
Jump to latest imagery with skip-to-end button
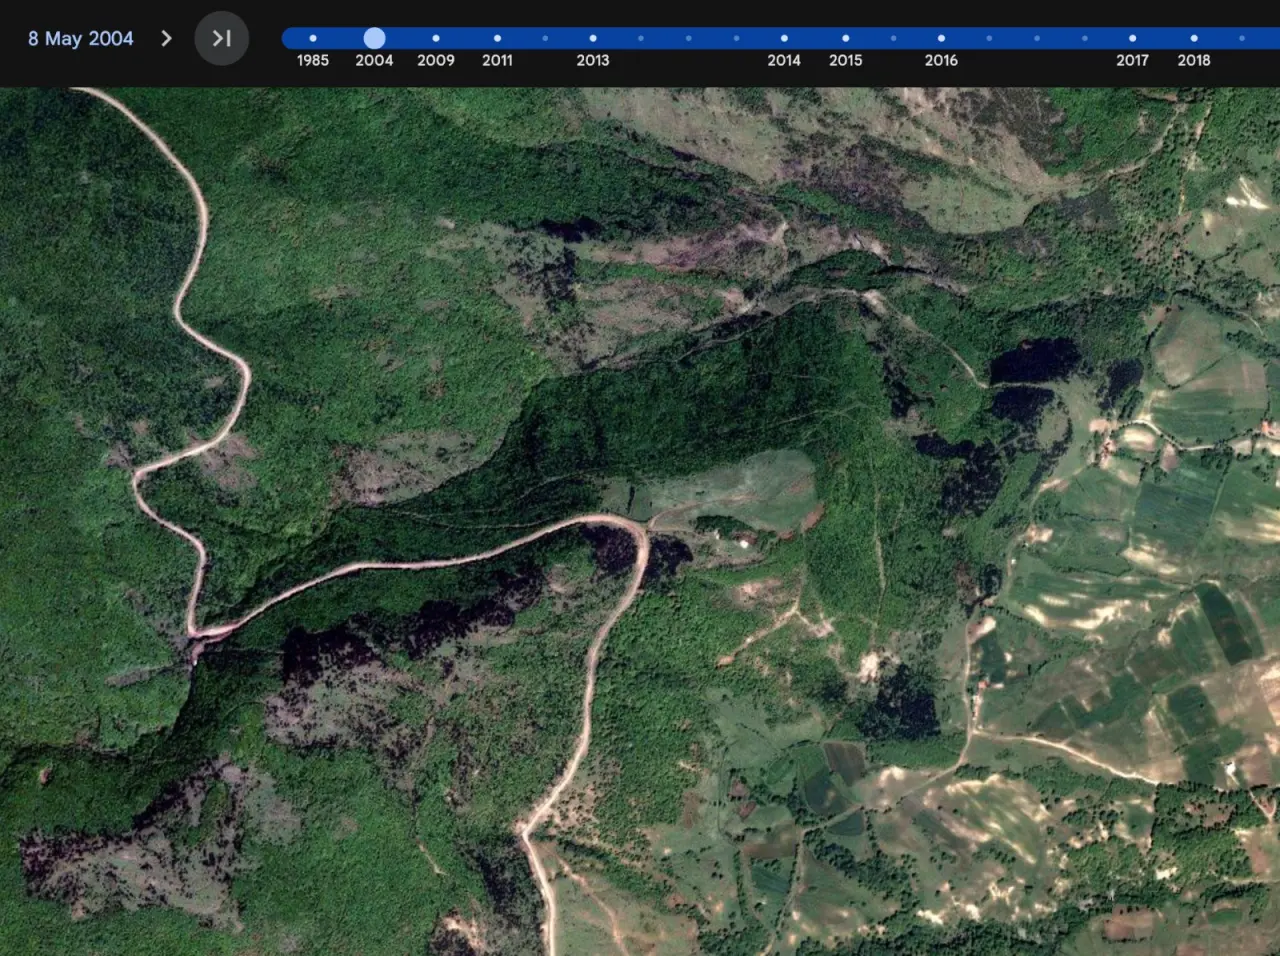tap(221, 38)
